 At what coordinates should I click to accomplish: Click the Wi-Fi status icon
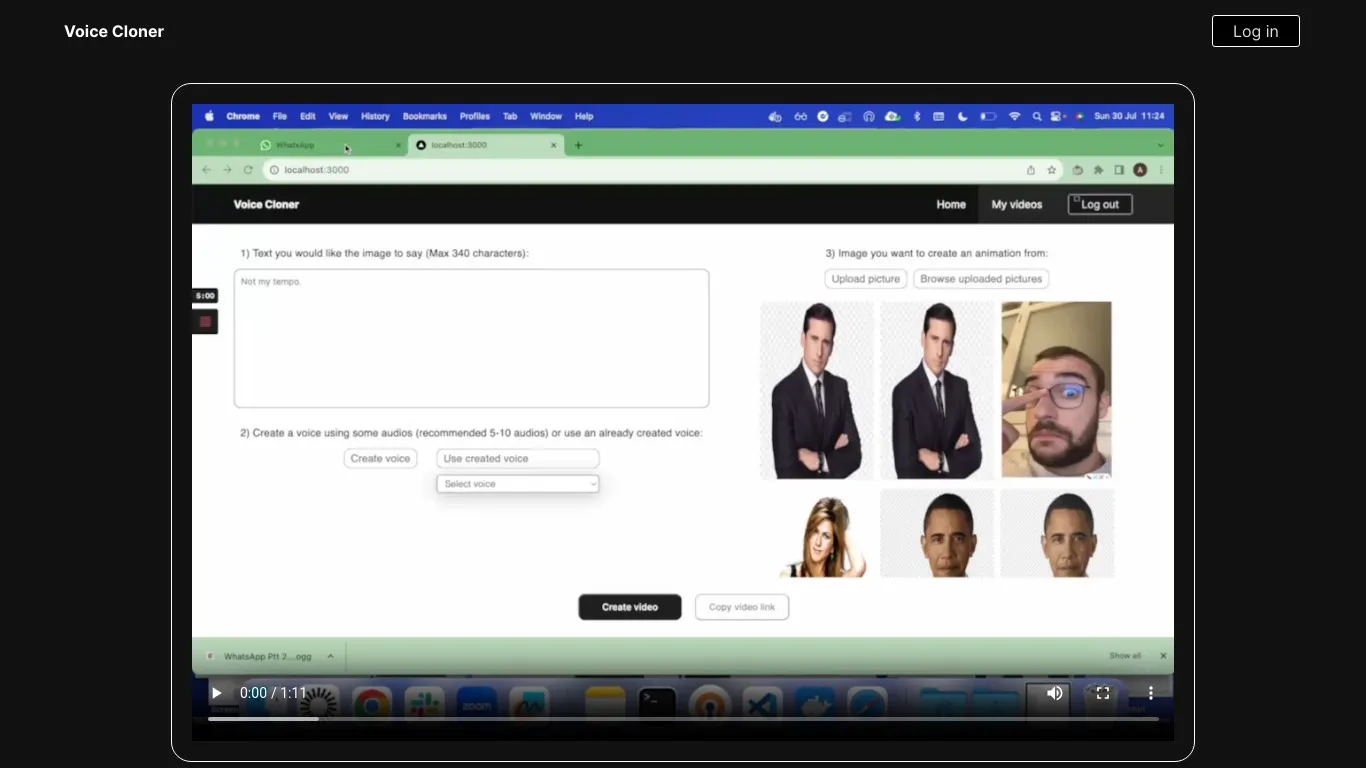point(1015,116)
